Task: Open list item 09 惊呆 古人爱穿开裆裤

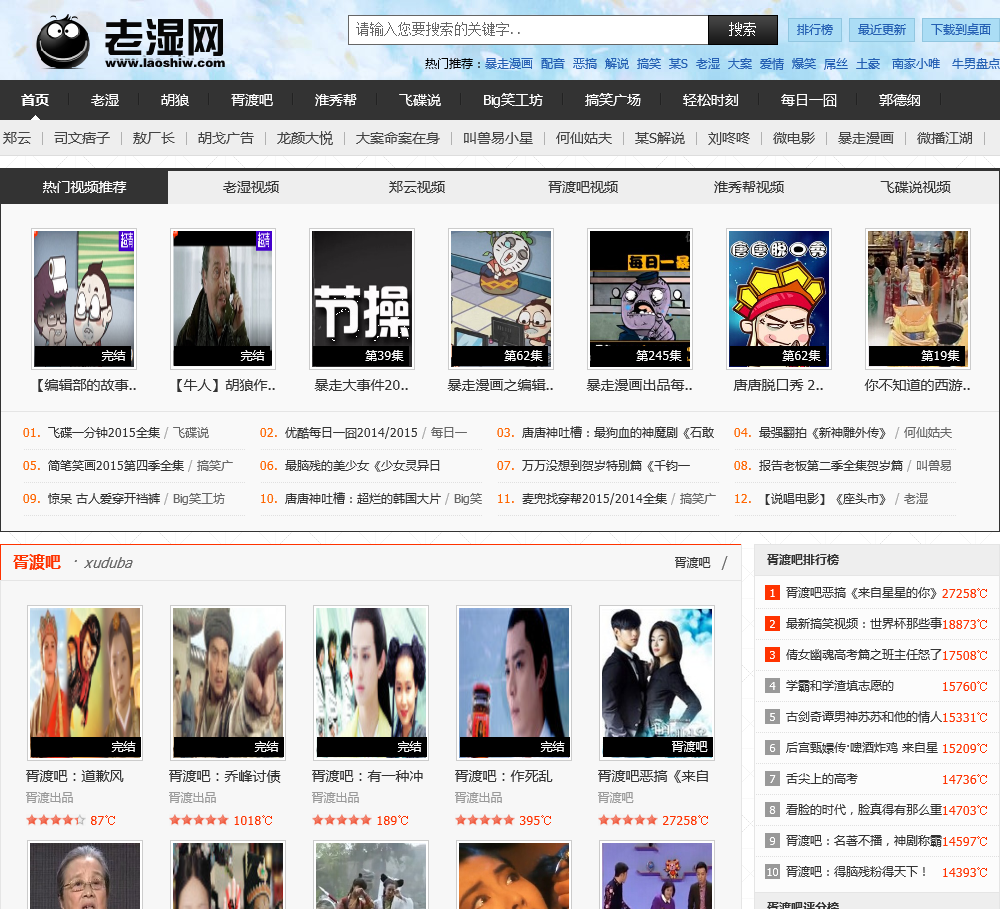Action: click(104, 499)
